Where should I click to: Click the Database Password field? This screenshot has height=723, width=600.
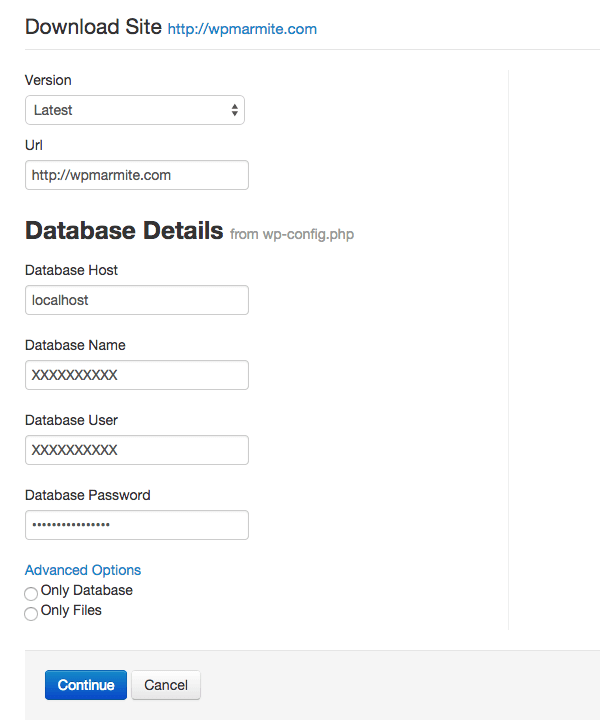pyautogui.click(x=137, y=525)
